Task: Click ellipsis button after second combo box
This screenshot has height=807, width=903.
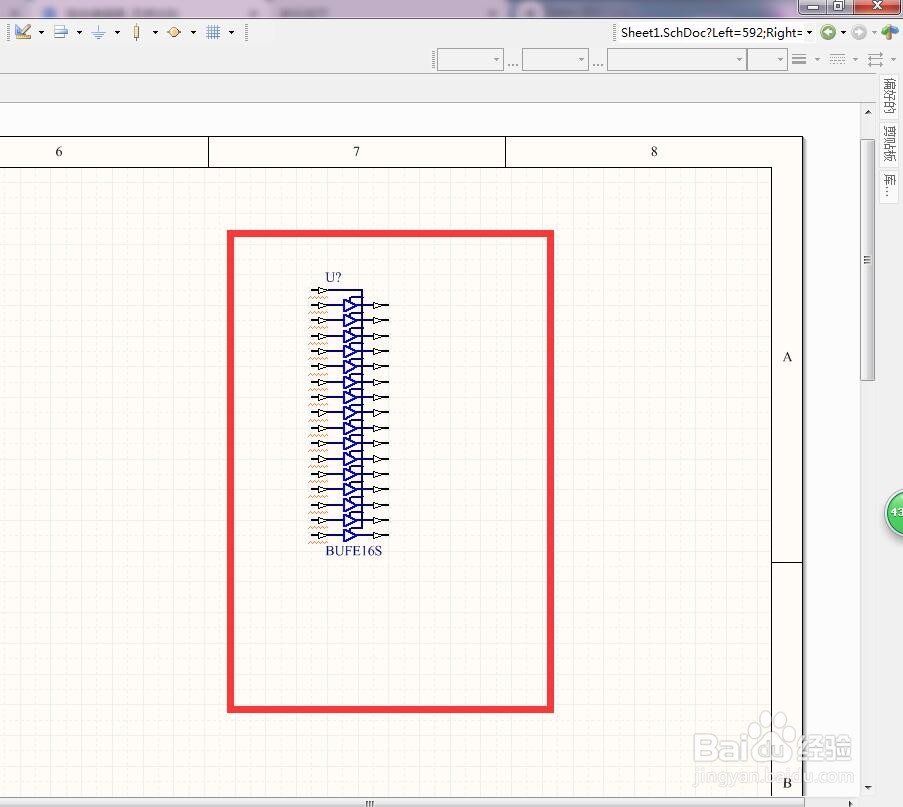Action: (598, 63)
